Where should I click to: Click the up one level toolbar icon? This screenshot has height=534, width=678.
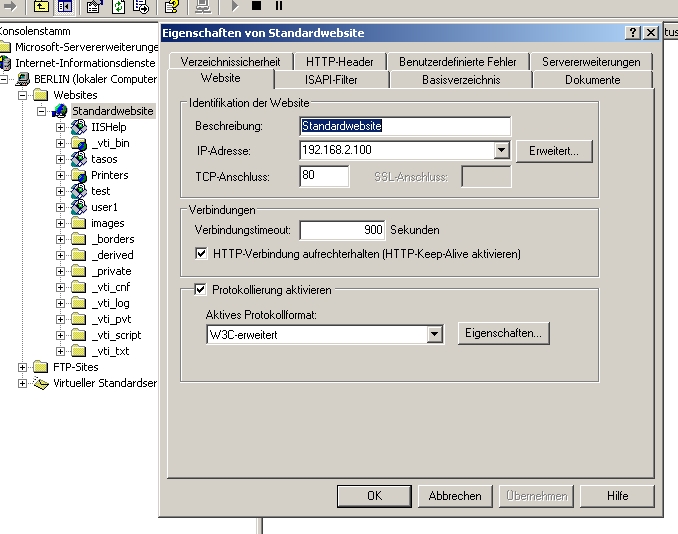pos(42,6)
